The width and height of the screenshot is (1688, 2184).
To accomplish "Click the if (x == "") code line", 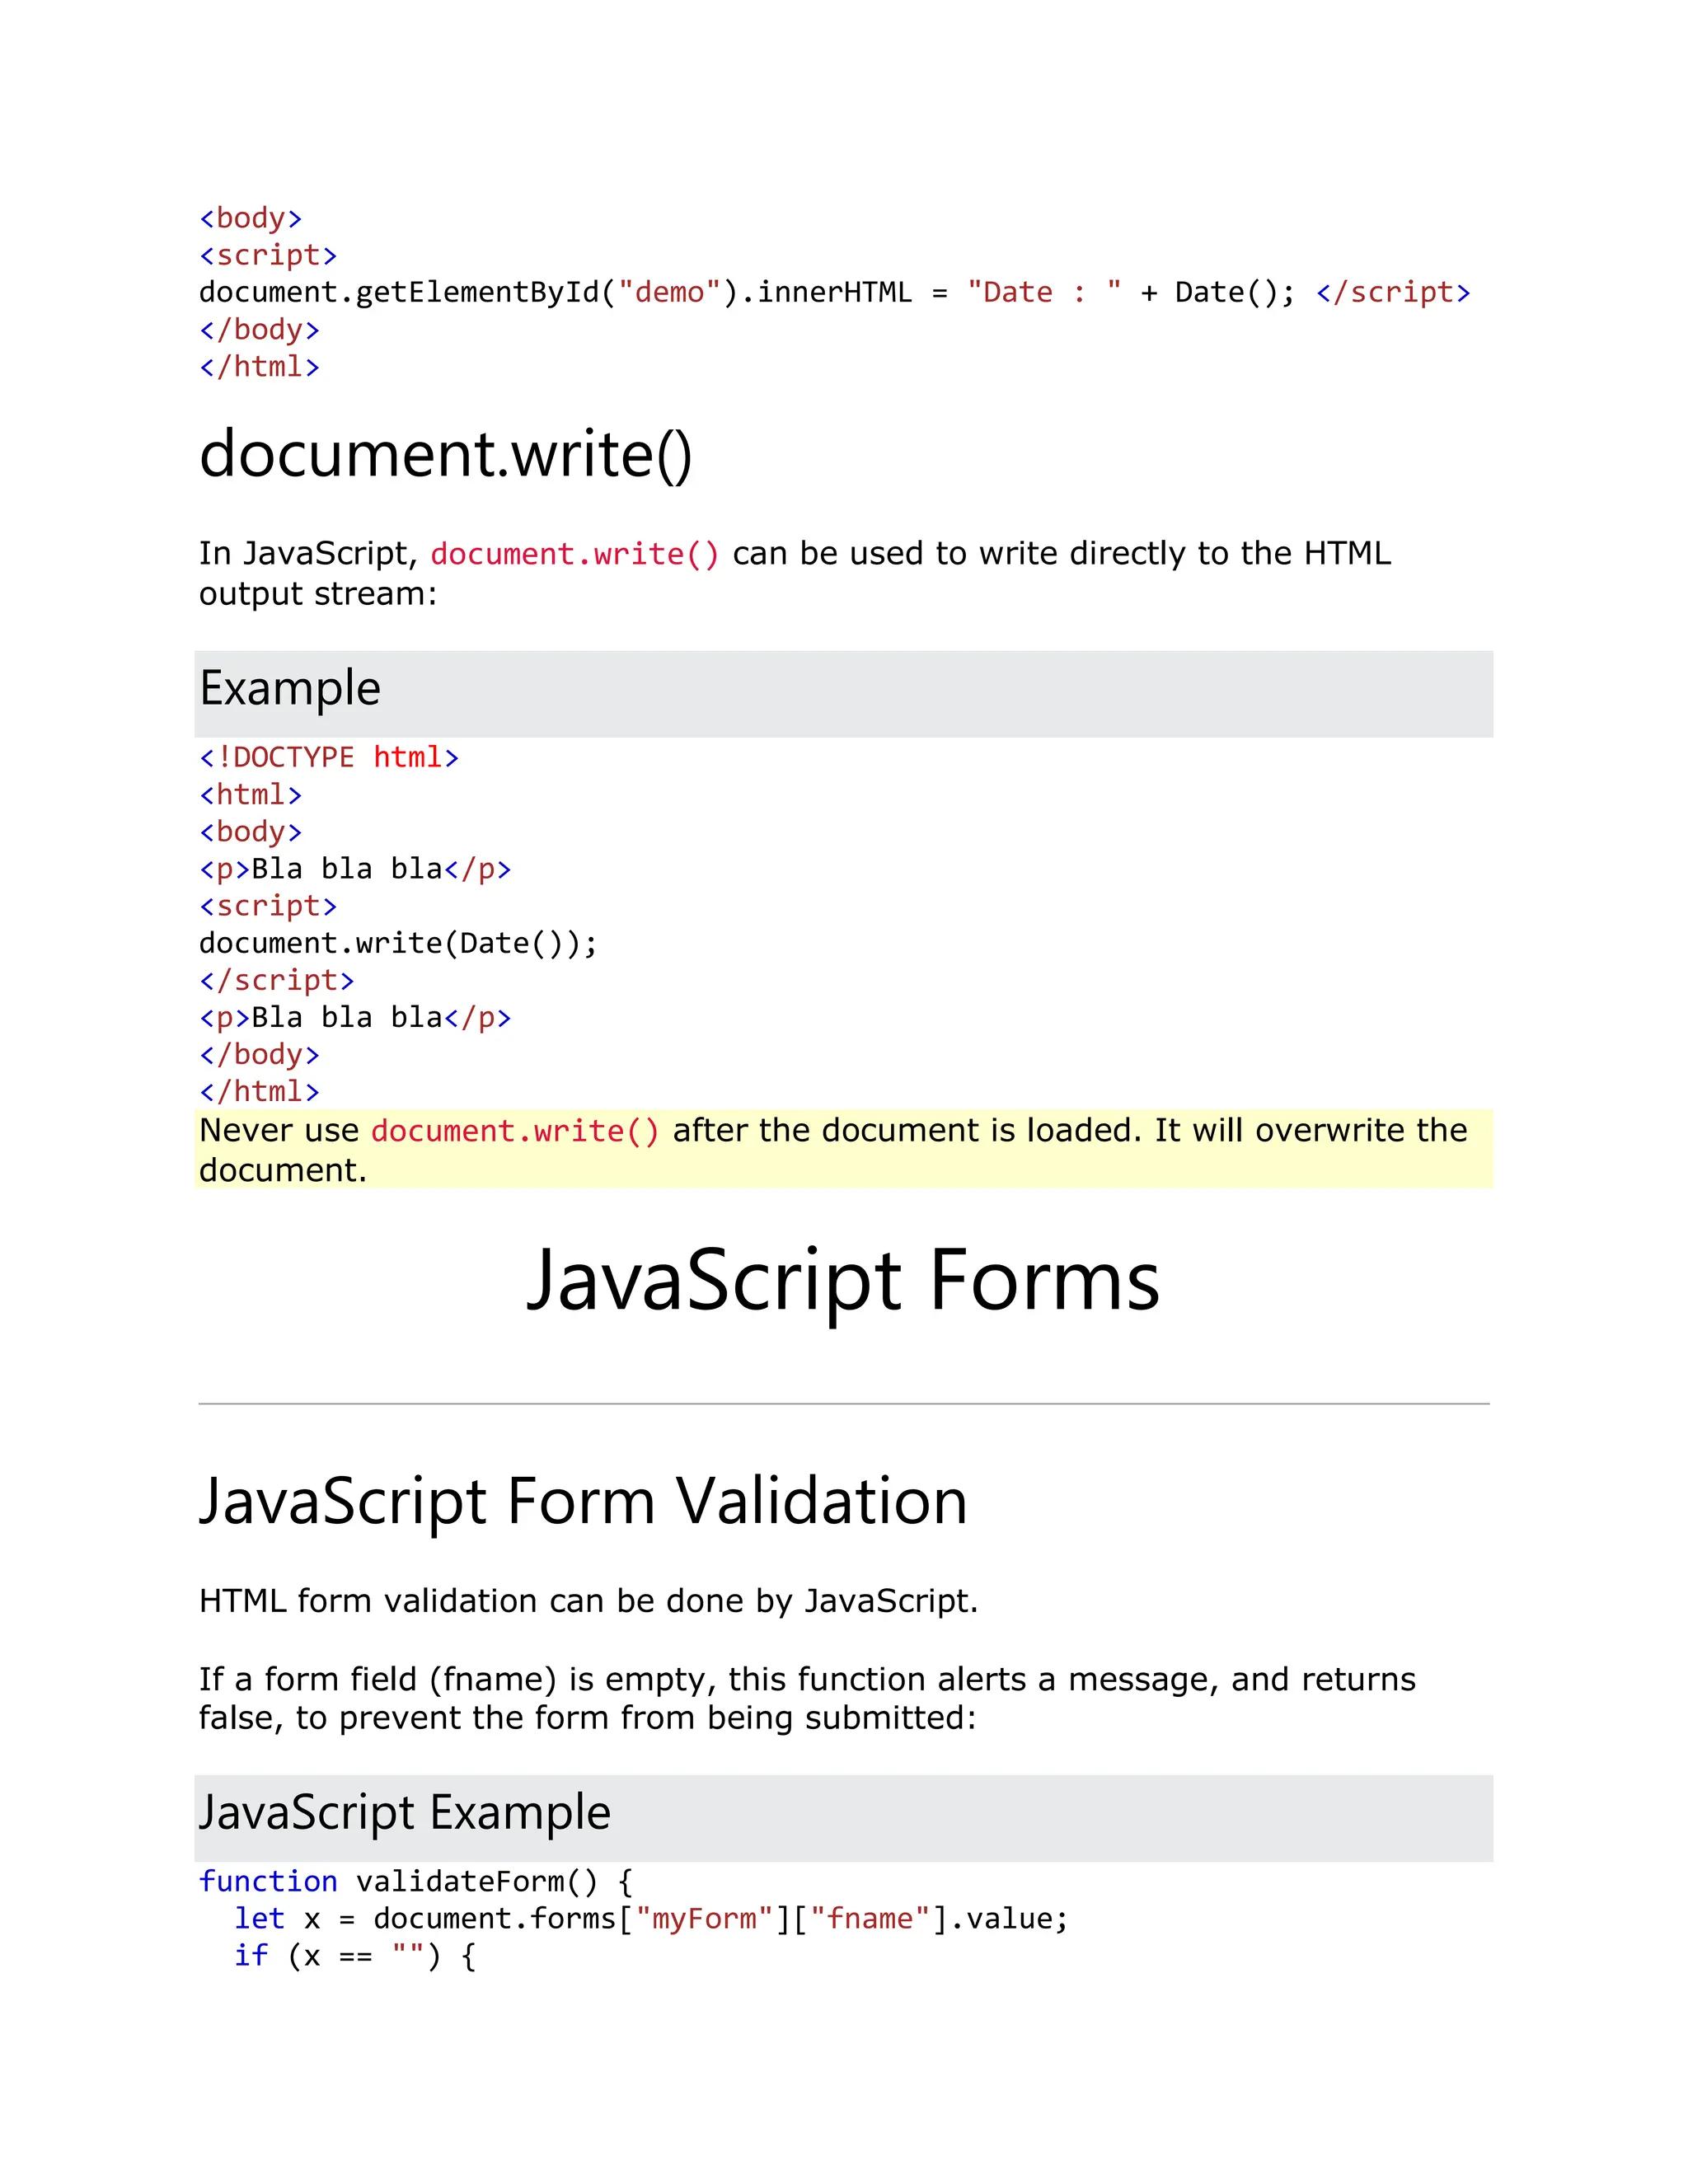I will [355, 1955].
